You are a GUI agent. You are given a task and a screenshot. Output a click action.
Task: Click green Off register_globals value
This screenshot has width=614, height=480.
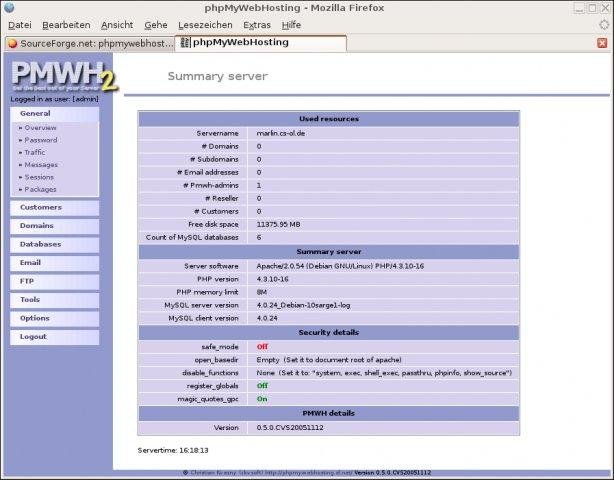262,386
